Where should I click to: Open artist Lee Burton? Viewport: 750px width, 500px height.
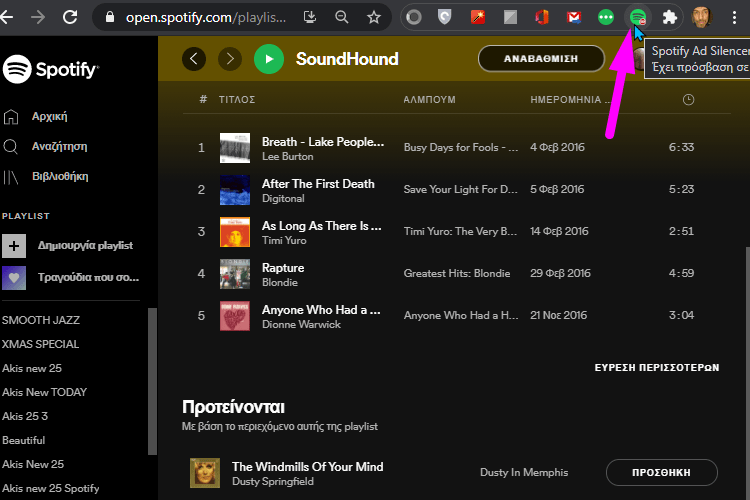287,156
